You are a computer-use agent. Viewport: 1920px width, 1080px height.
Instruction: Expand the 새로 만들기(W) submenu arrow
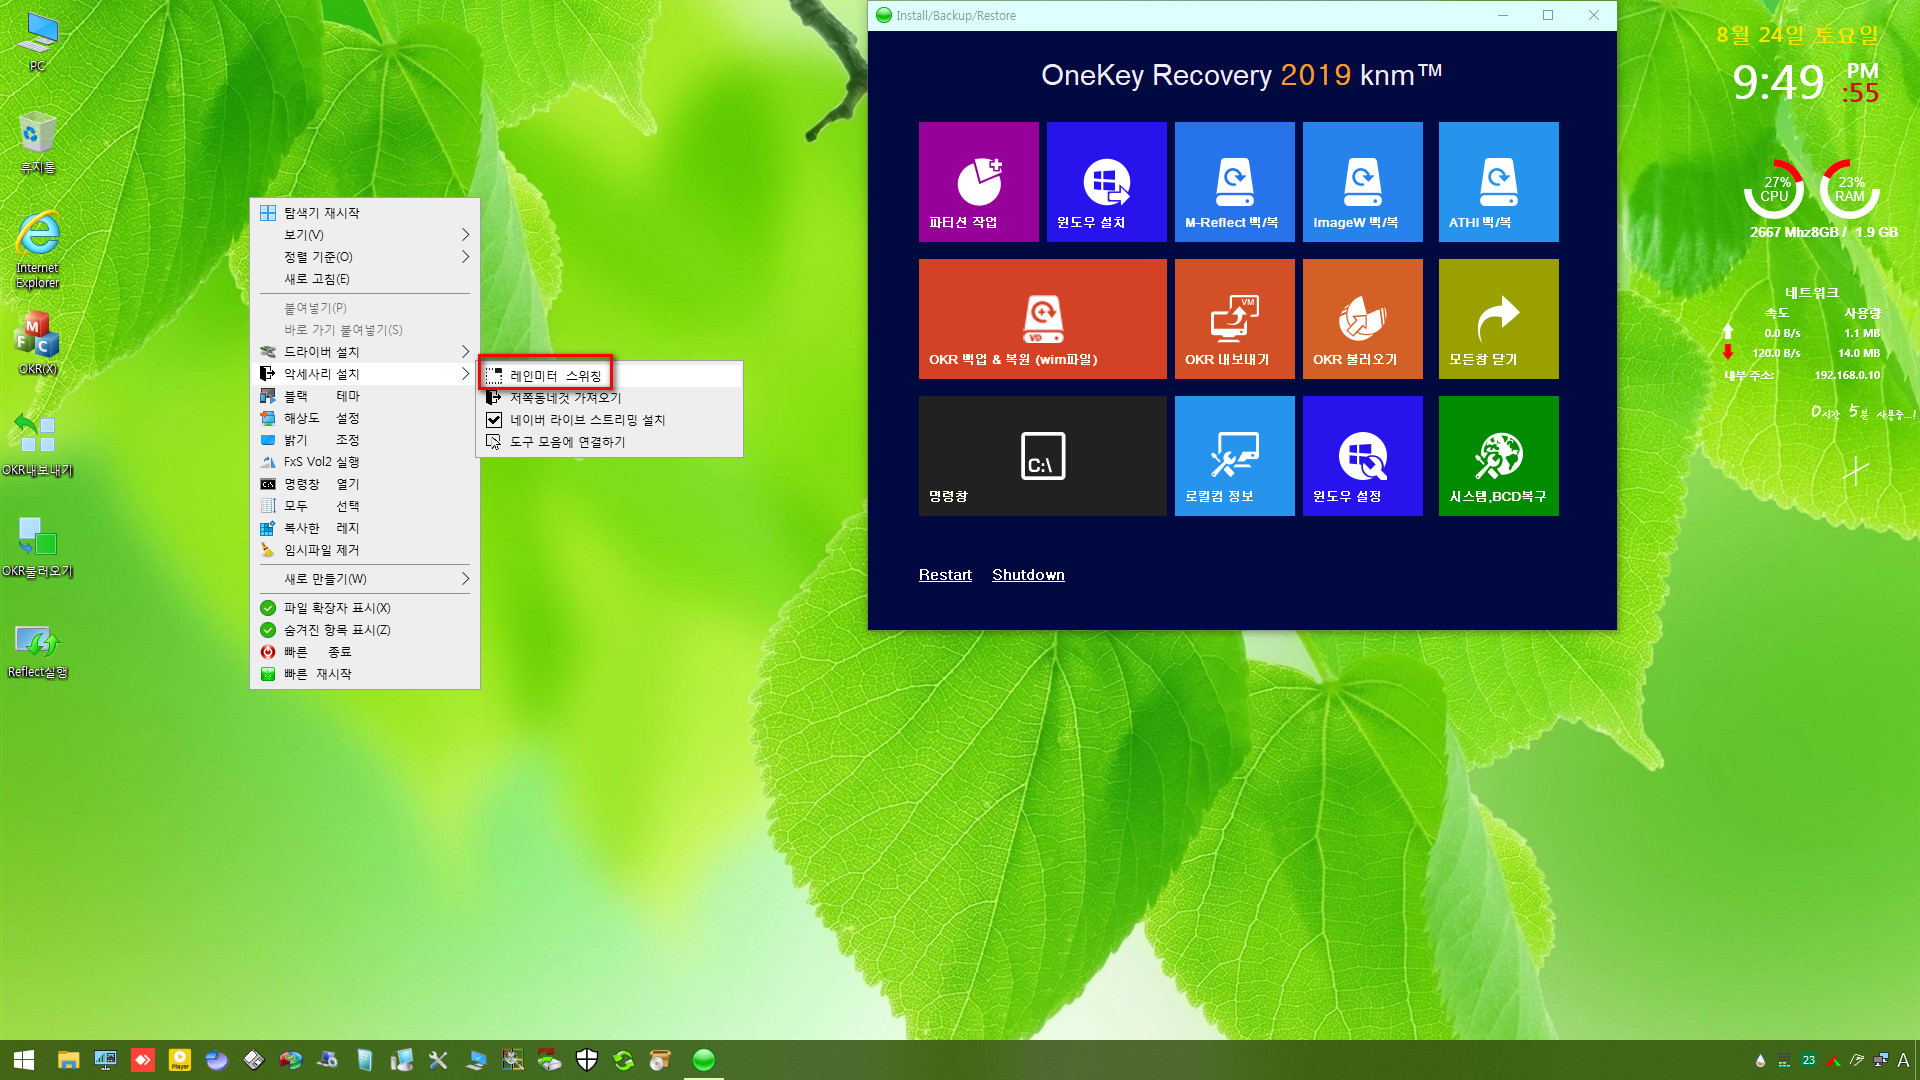(465, 579)
